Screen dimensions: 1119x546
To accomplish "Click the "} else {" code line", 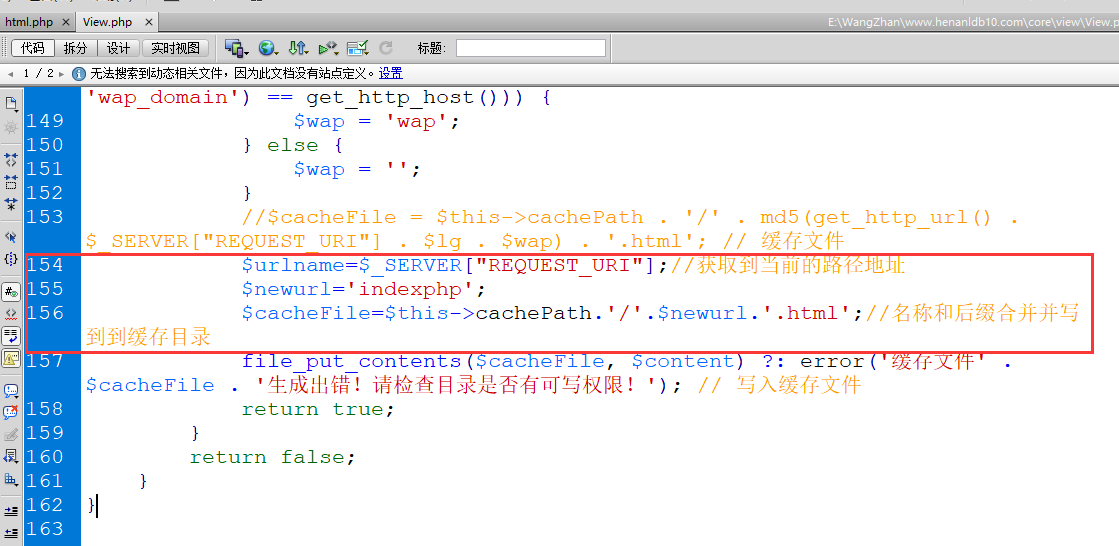I will point(293,146).
